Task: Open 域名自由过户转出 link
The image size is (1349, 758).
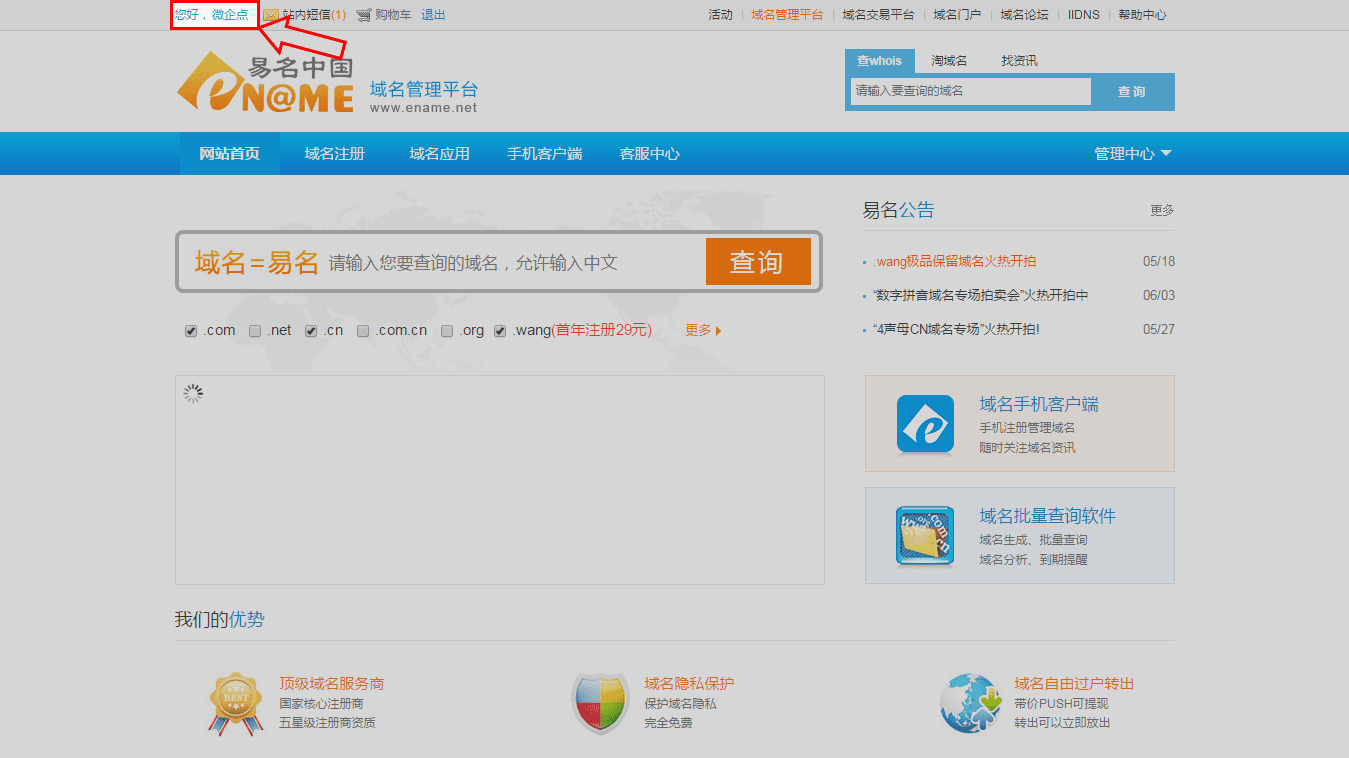Action: pyautogui.click(x=1074, y=684)
